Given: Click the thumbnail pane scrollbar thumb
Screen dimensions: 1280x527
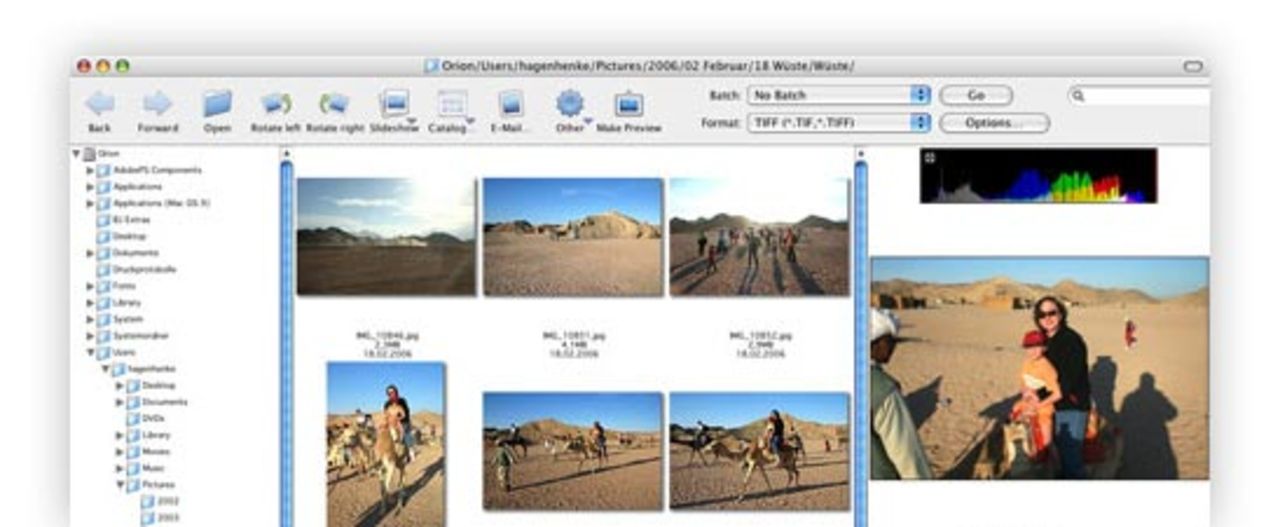Looking at the screenshot, I should point(860,342).
